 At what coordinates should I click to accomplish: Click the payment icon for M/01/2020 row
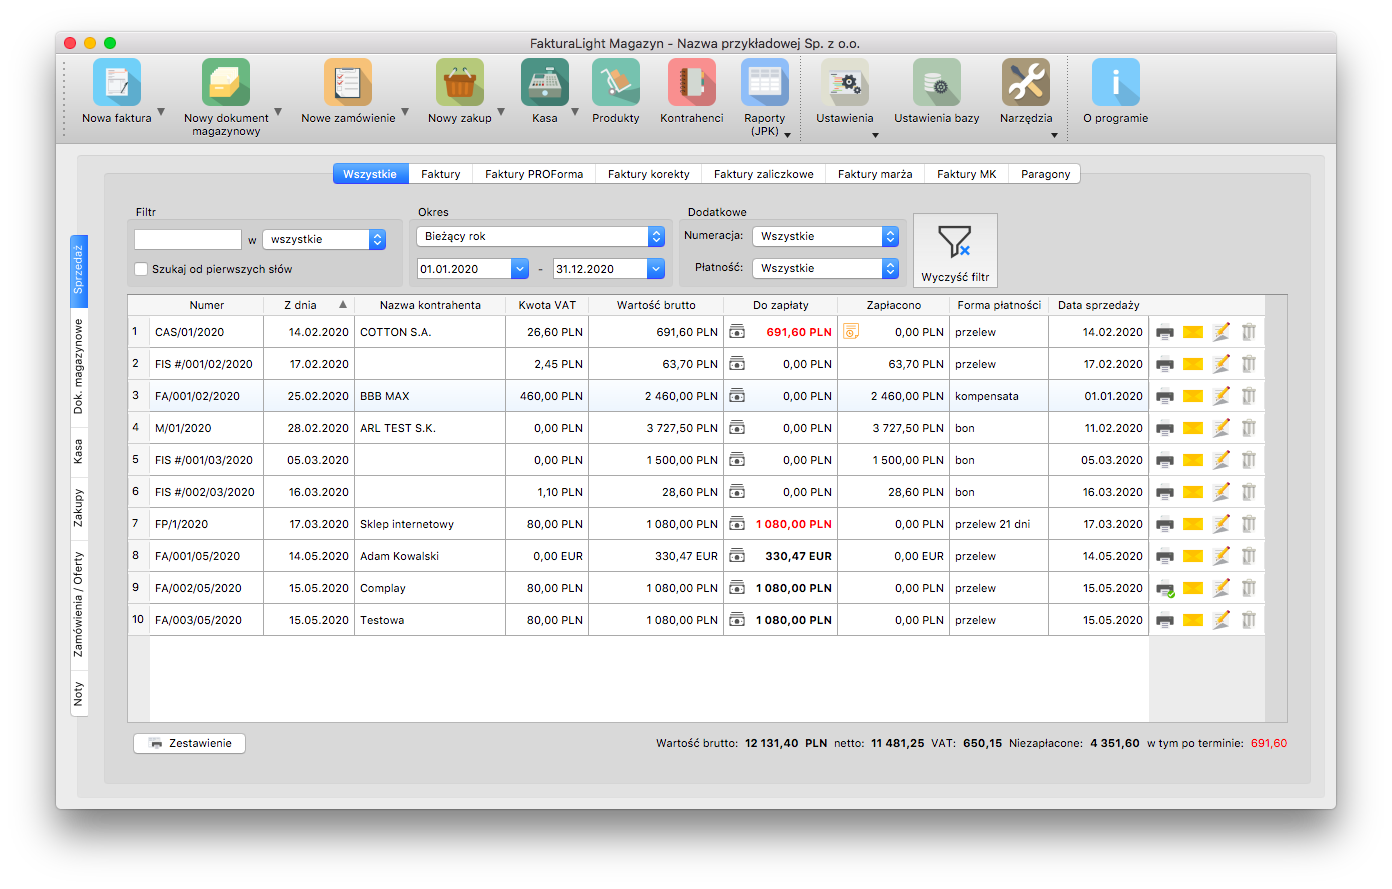pyautogui.click(x=737, y=428)
